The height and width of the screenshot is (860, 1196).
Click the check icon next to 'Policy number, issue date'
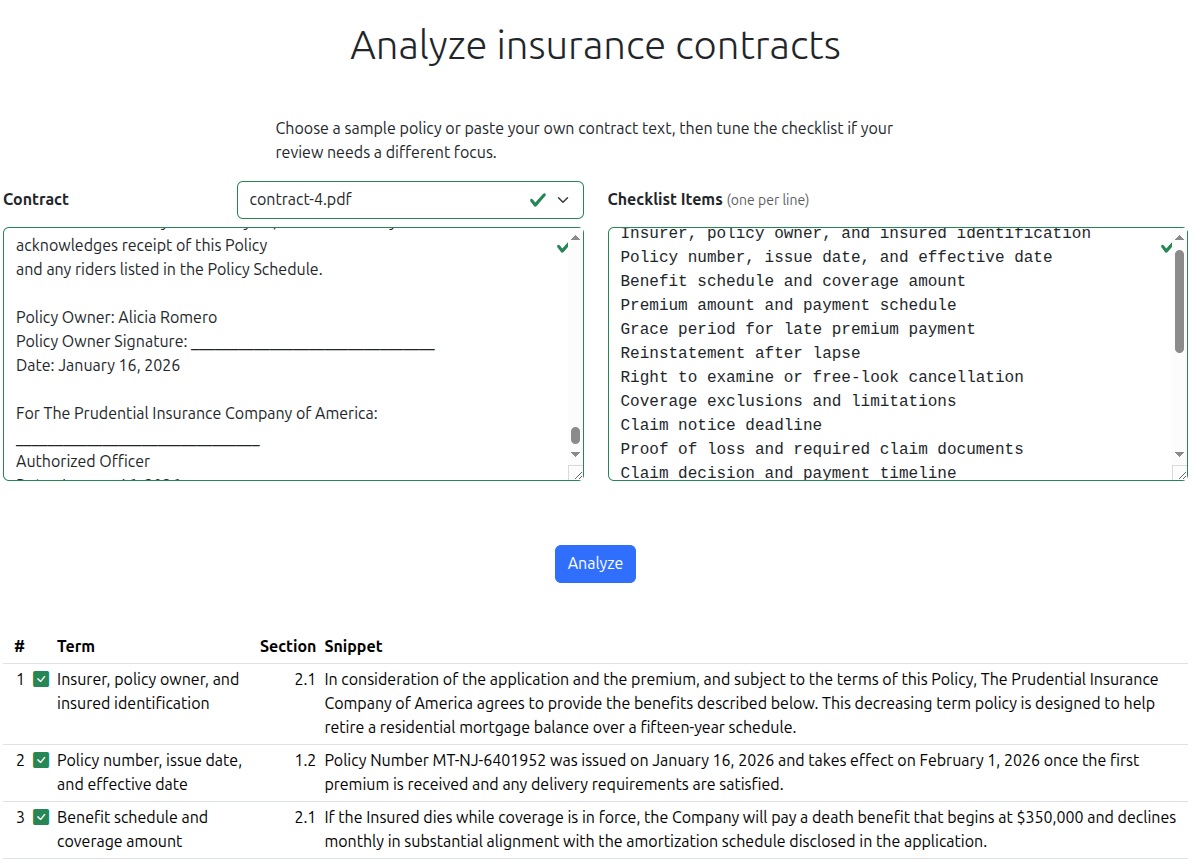pos(39,760)
